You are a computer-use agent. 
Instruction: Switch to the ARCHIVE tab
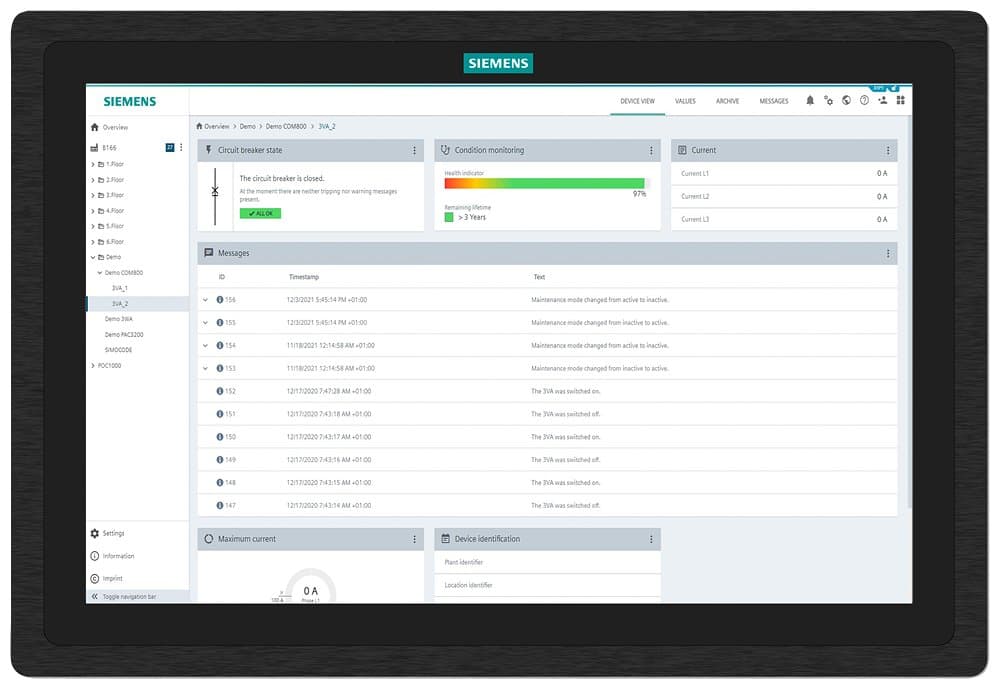point(727,101)
